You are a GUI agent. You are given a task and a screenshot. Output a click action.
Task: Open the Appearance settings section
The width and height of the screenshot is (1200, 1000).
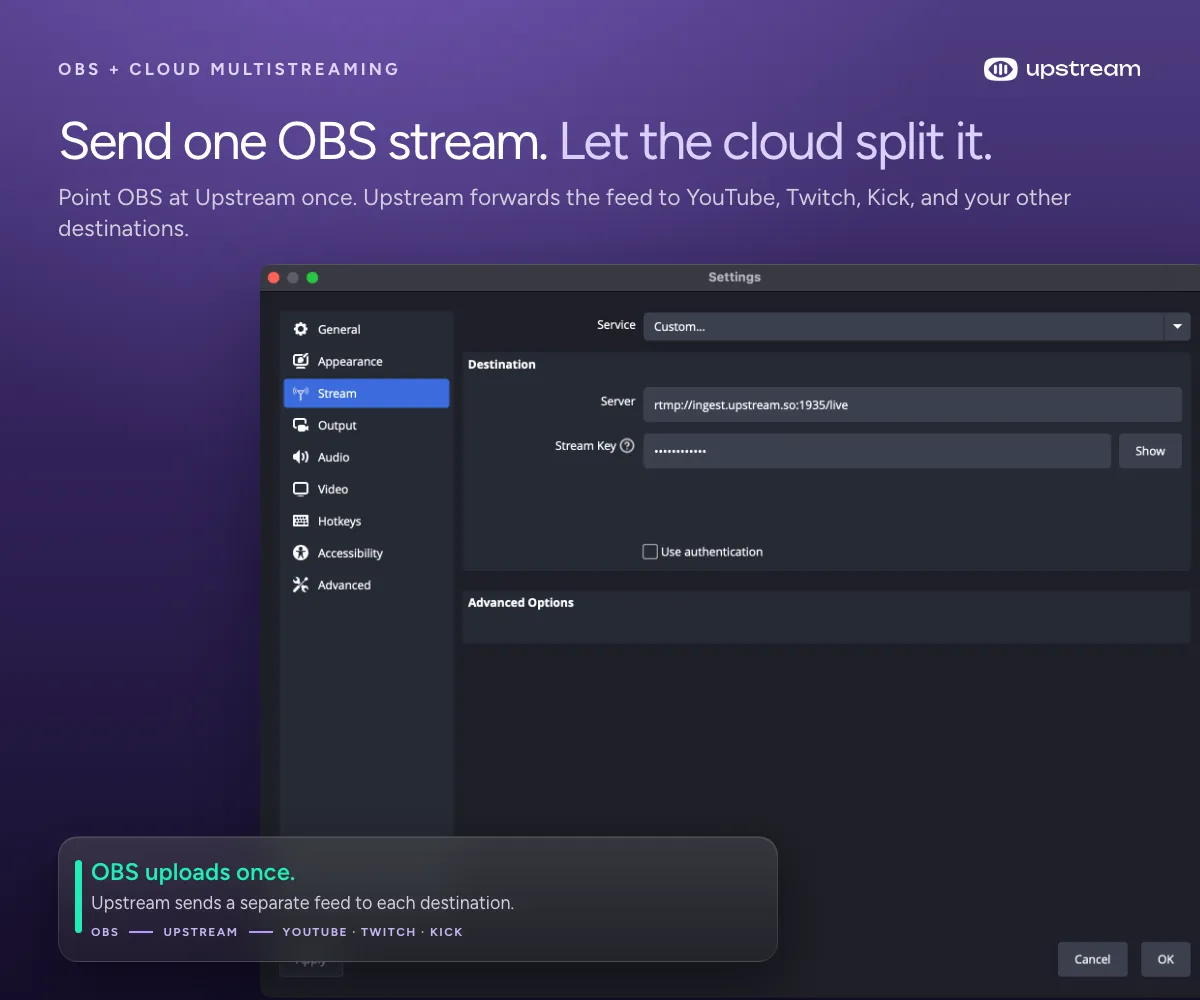pyautogui.click(x=366, y=361)
